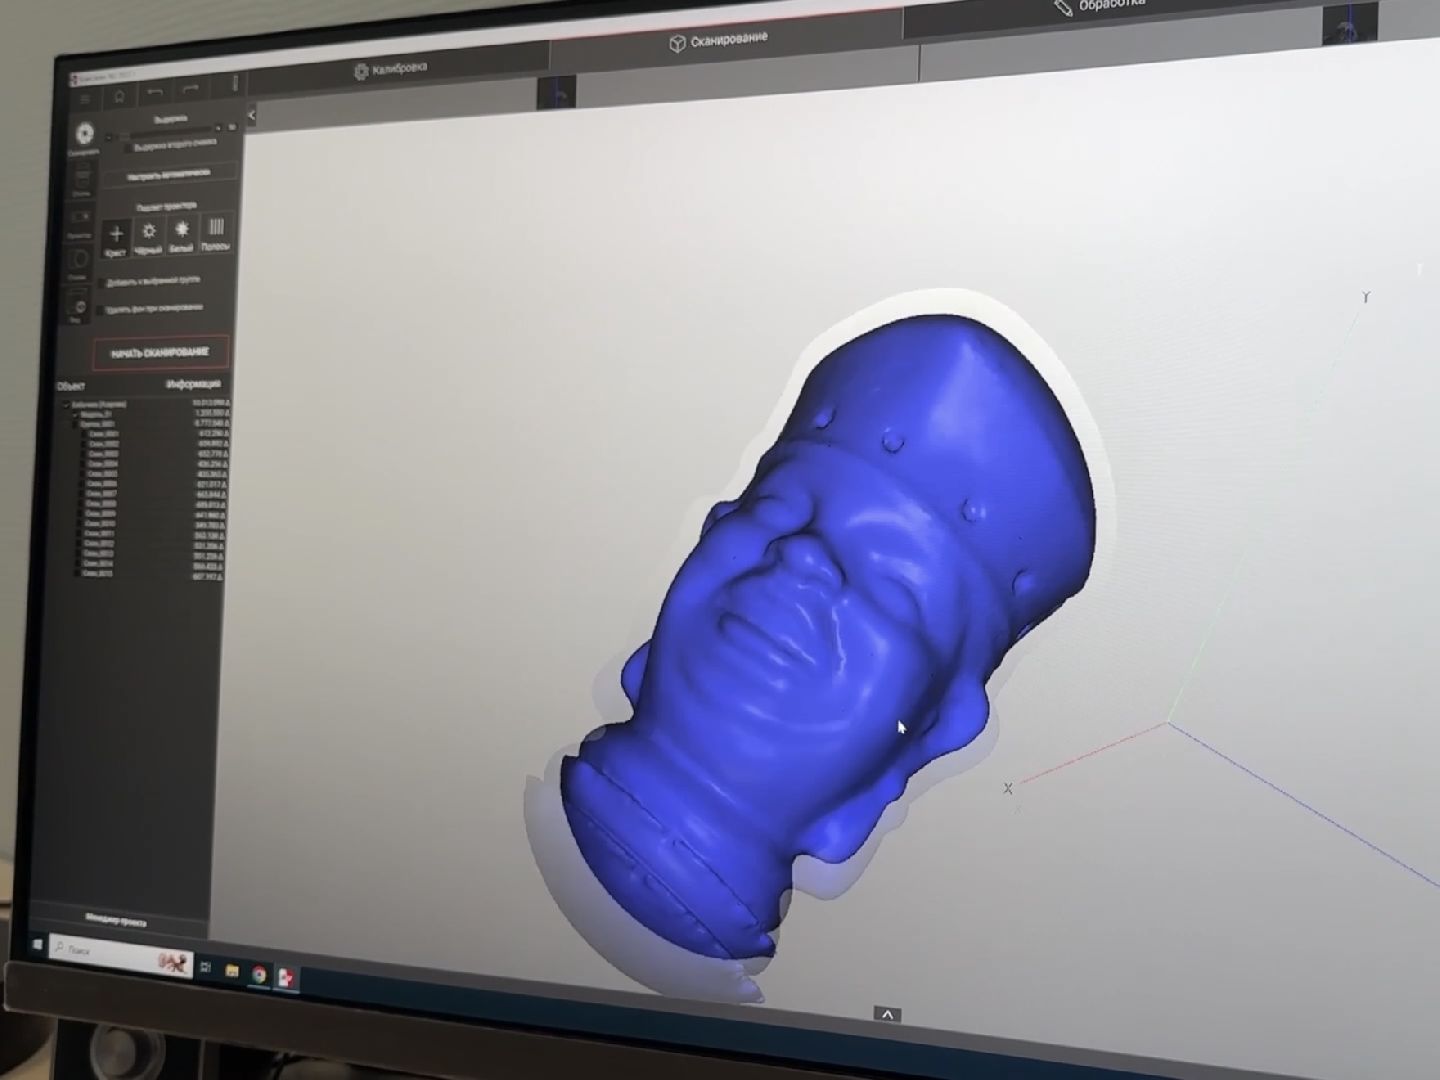Click the 'Настроить автоматически' button

170,174
